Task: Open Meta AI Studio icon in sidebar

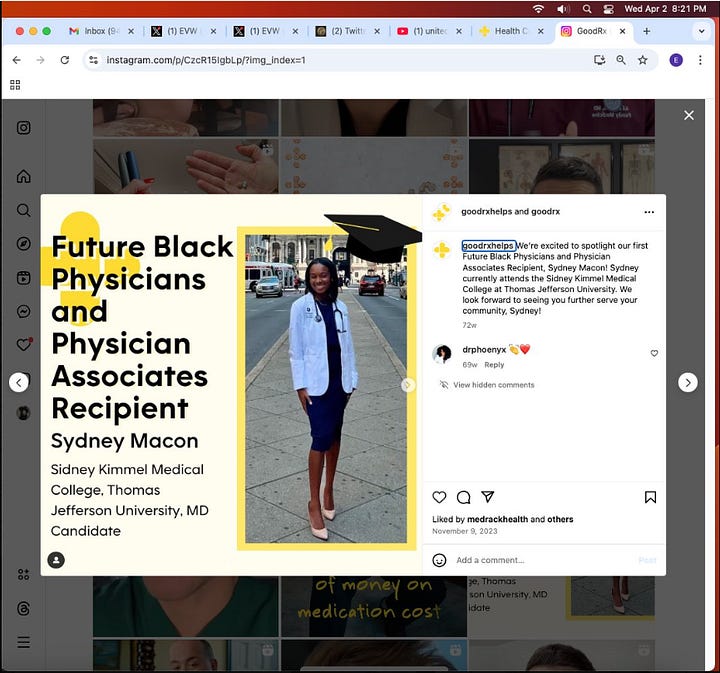Action: tap(23, 574)
